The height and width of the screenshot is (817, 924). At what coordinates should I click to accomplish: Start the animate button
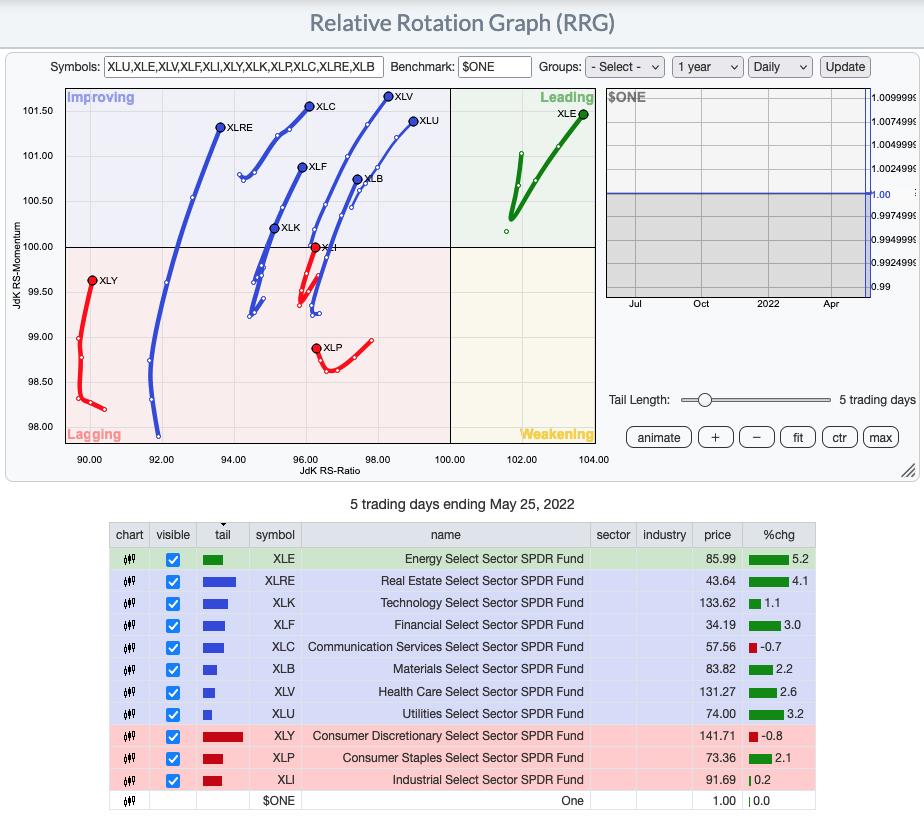point(659,437)
